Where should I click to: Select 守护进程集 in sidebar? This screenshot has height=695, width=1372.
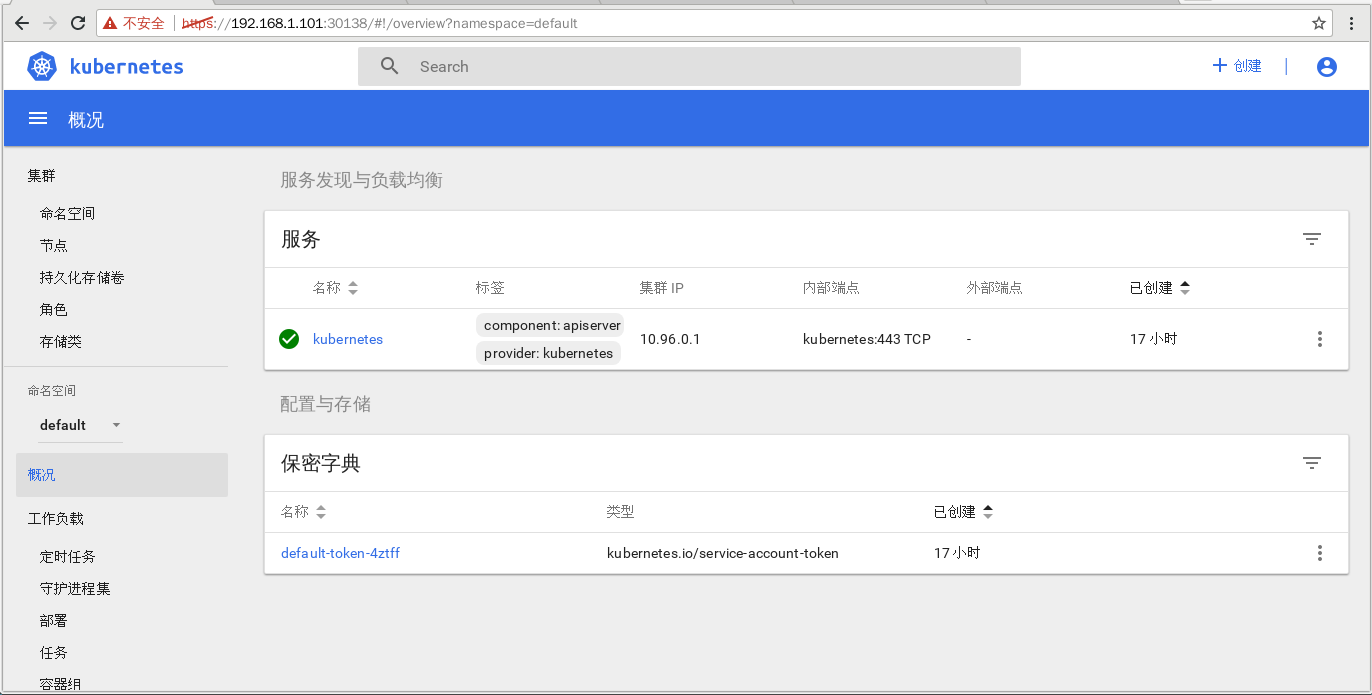75,588
